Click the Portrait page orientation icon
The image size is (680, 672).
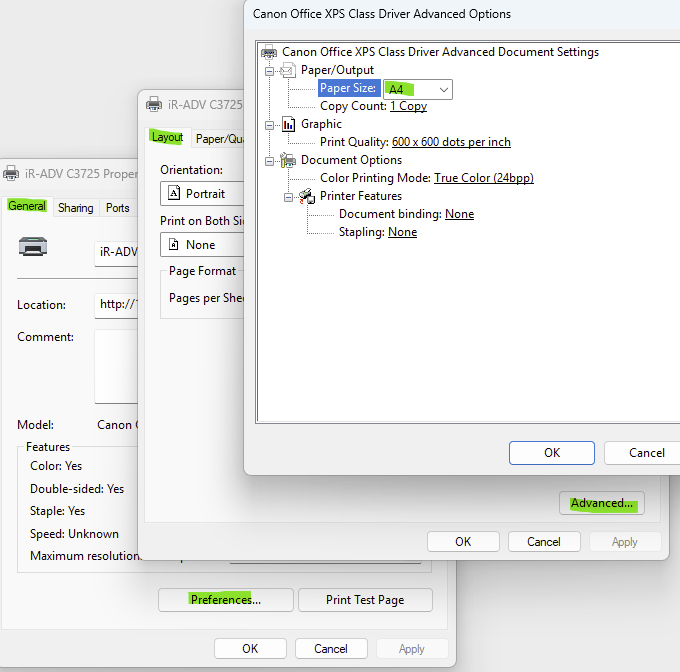point(174,193)
